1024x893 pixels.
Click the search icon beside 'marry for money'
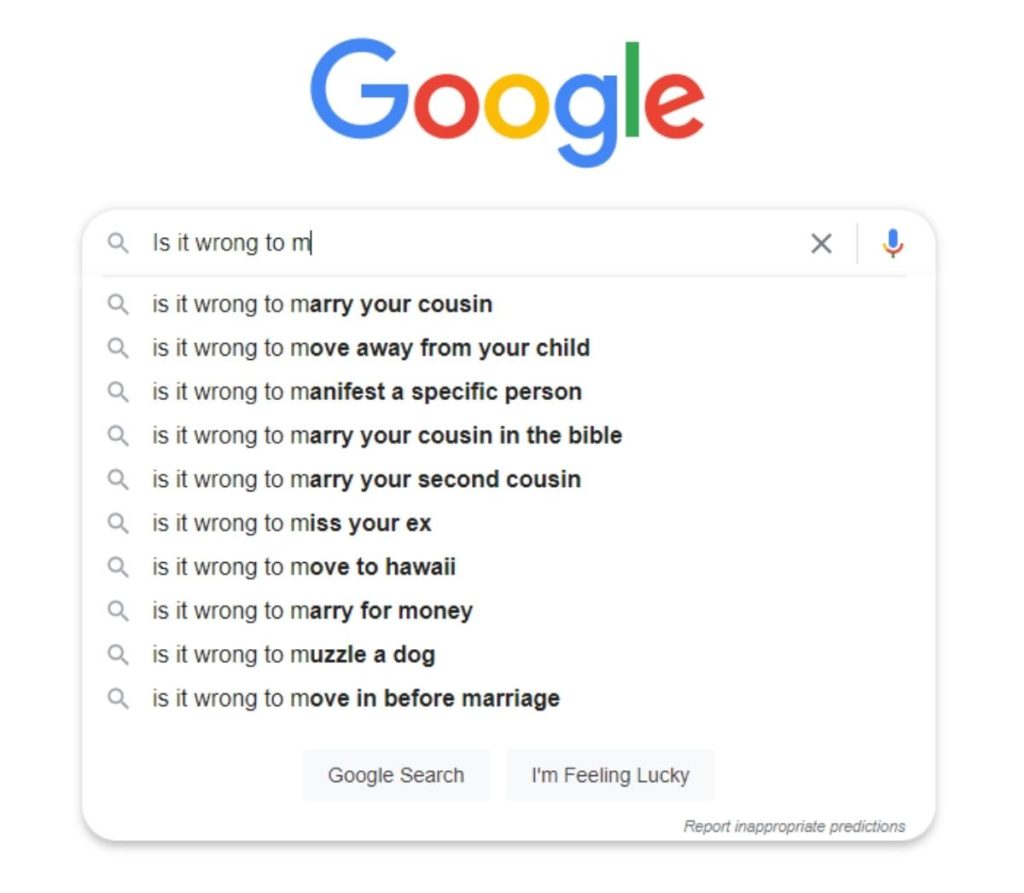118,611
